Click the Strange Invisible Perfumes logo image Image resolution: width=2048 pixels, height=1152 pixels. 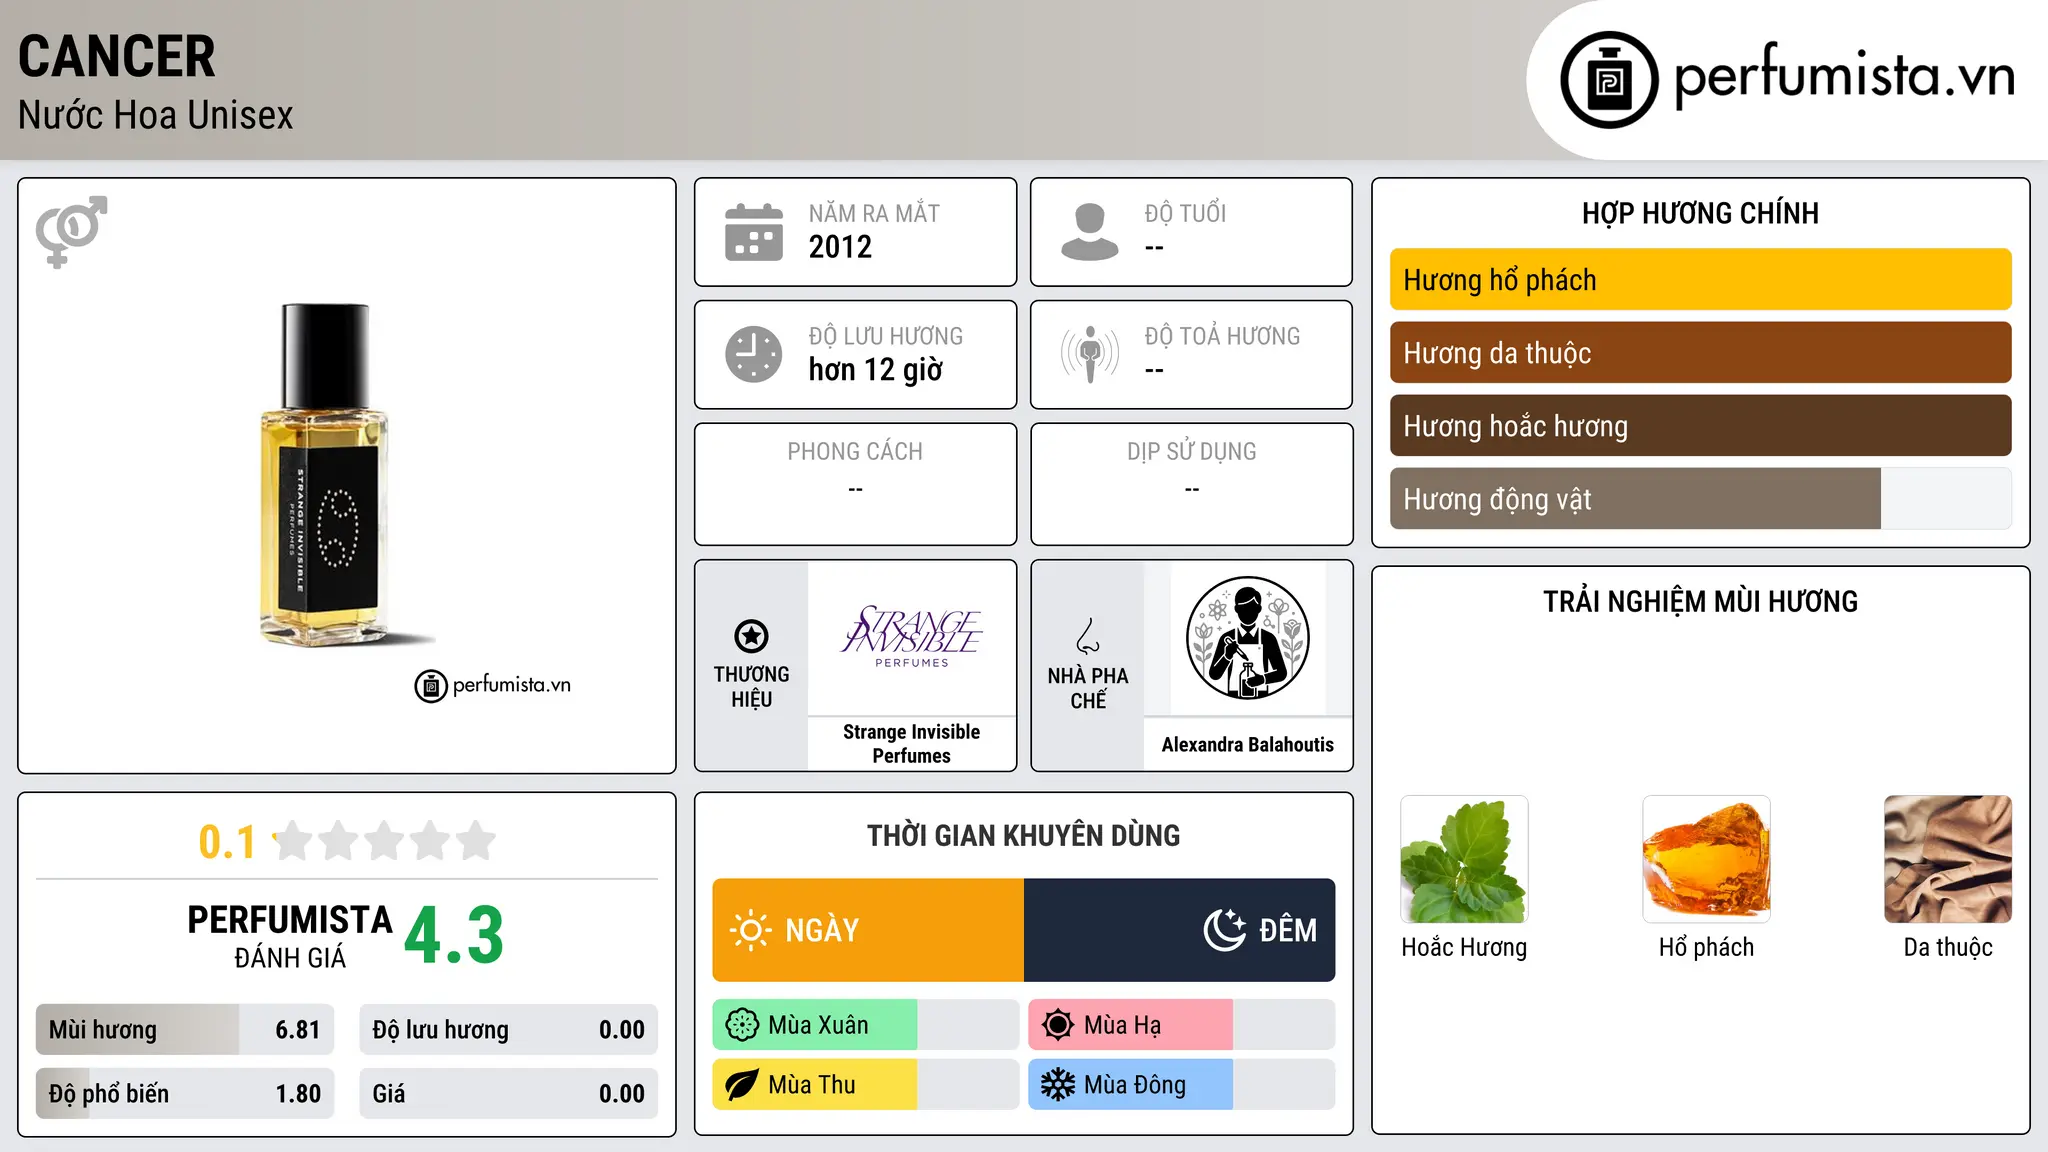point(911,637)
